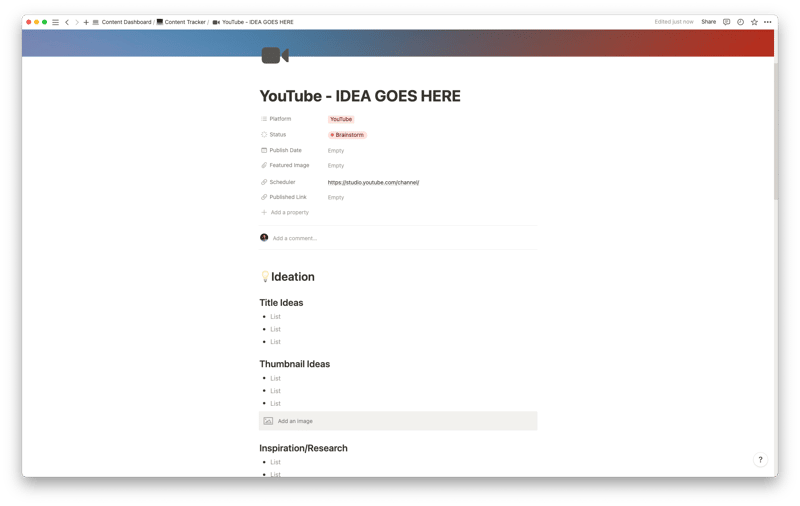Image resolution: width=800 pixels, height=506 pixels.
Task: Set the empty Publish Date value
Action: 336,150
